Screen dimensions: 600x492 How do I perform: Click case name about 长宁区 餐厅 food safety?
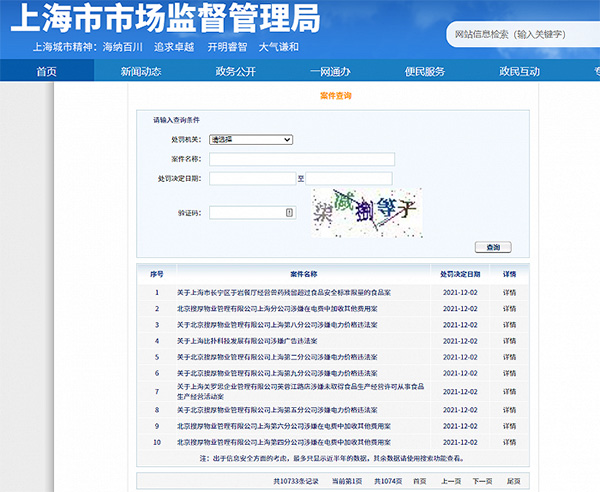point(284,293)
